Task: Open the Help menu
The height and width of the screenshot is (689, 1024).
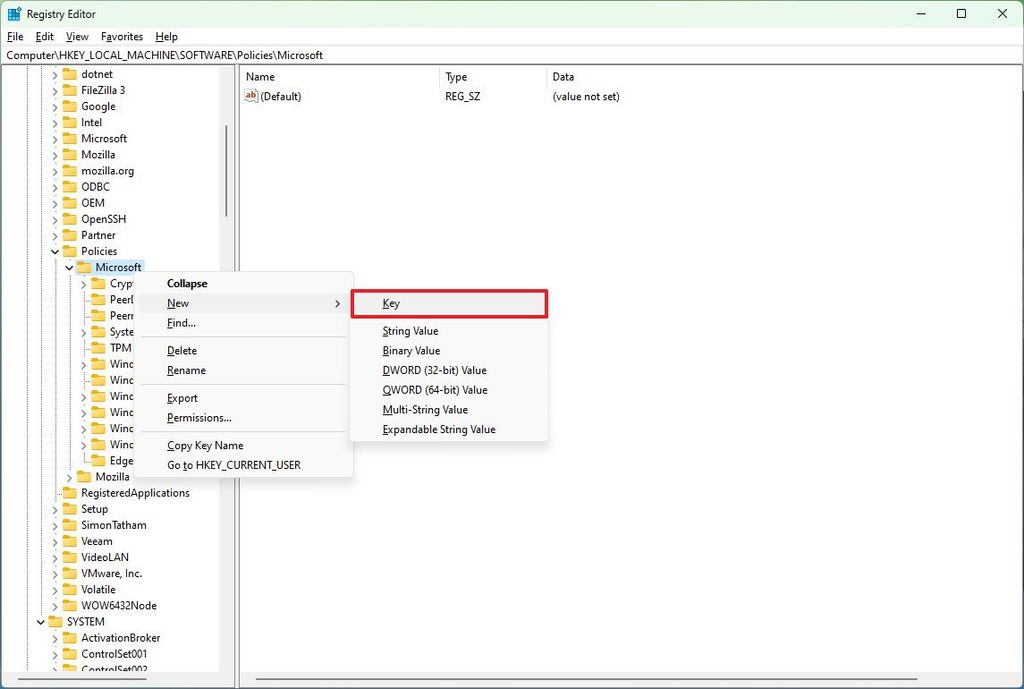Action: [x=167, y=37]
